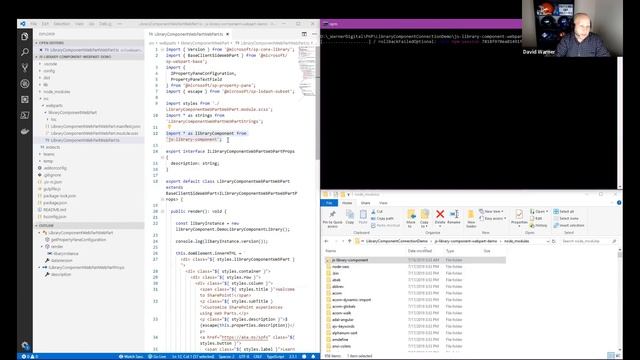Click the Docker whale icon in the activity bar

[24, 131]
